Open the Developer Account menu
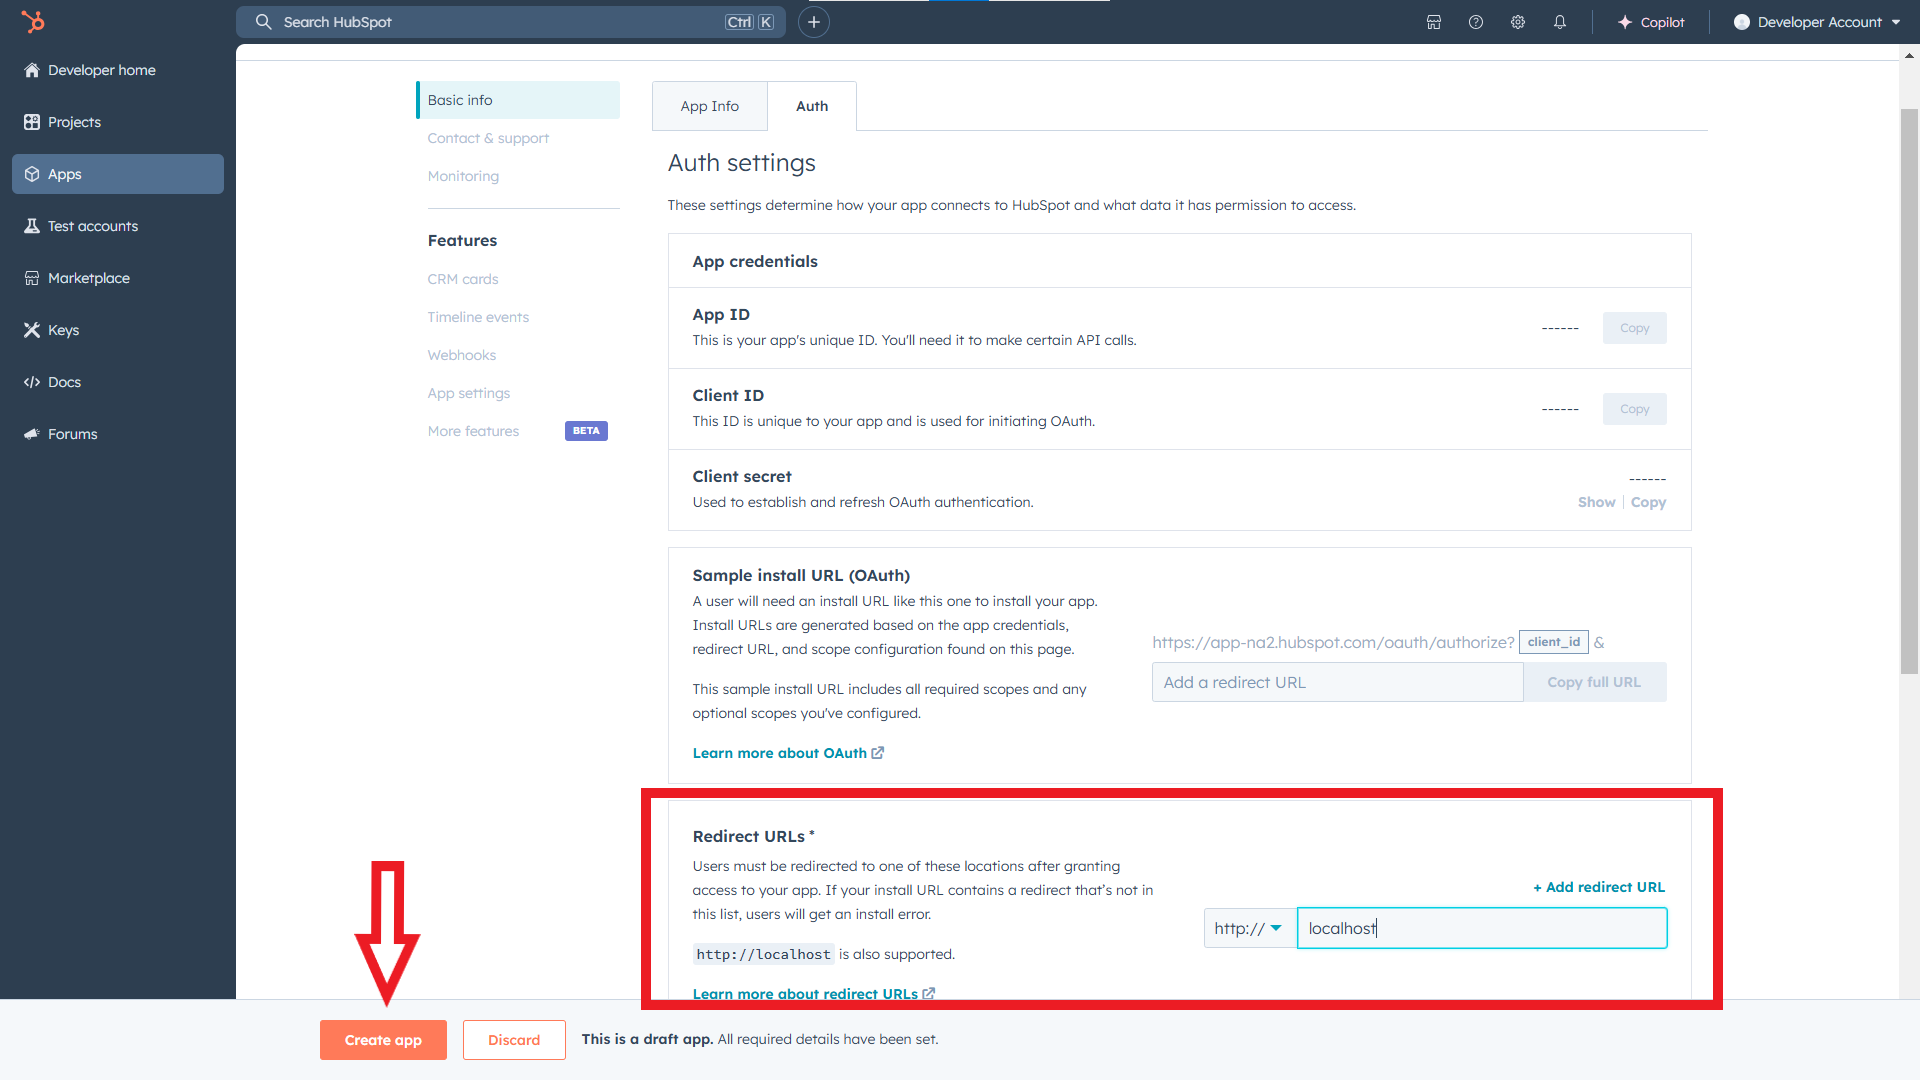Image resolution: width=1920 pixels, height=1080 pixels. point(1816,22)
